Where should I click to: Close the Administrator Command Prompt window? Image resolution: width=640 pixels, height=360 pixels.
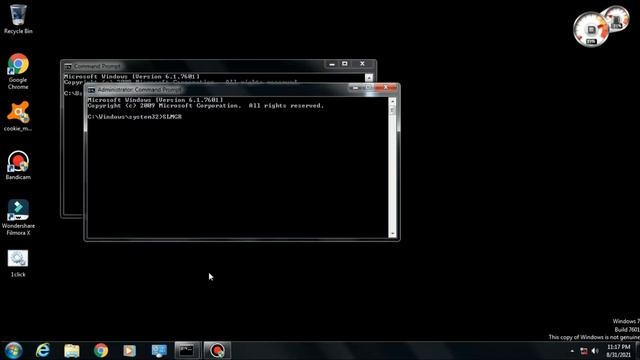(386, 87)
